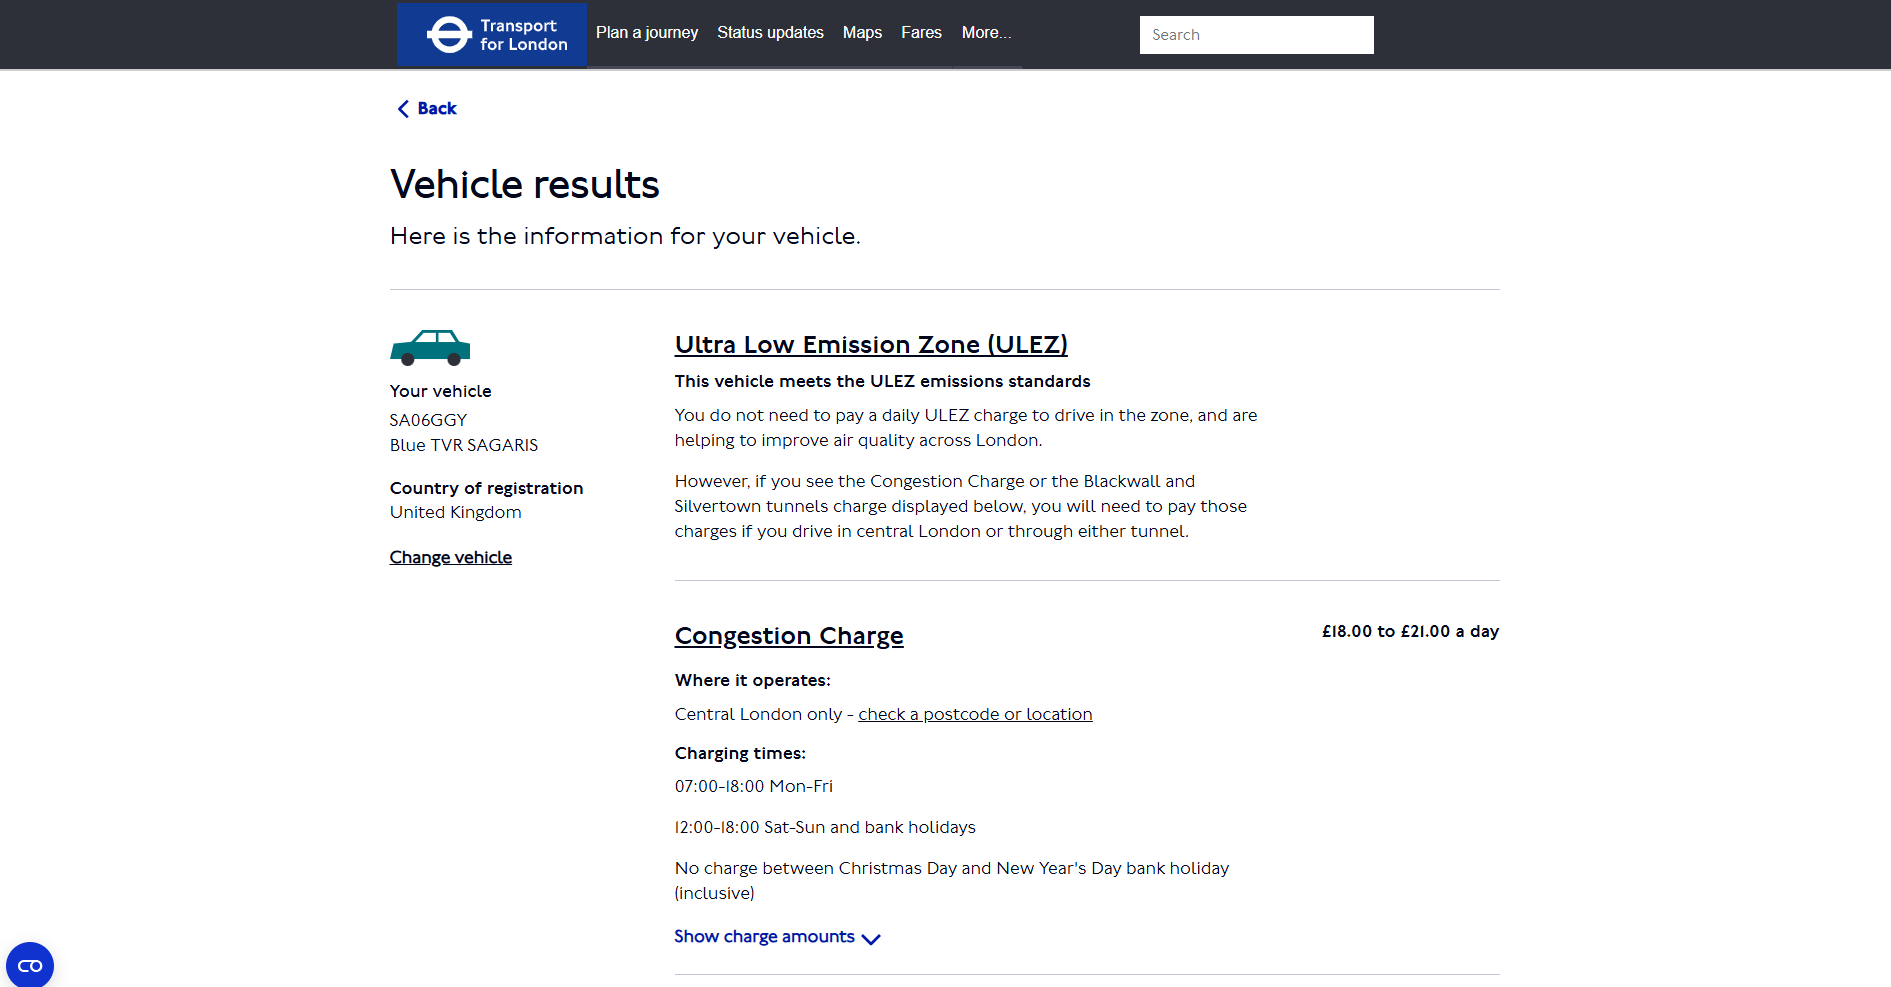The height and width of the screenshot is (987, 1891).
Task: Click the Vehicle results heading
Action: (x=525, y=185)
